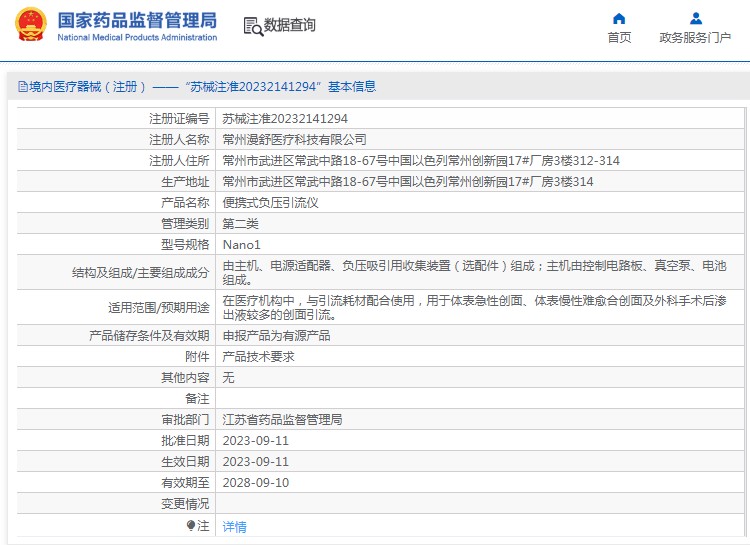Image resolution: width=750 pixels, height=545 pixels.
Task: Click the model specification value Nano1
Action: pyautogui.click(x=241, y=244)
